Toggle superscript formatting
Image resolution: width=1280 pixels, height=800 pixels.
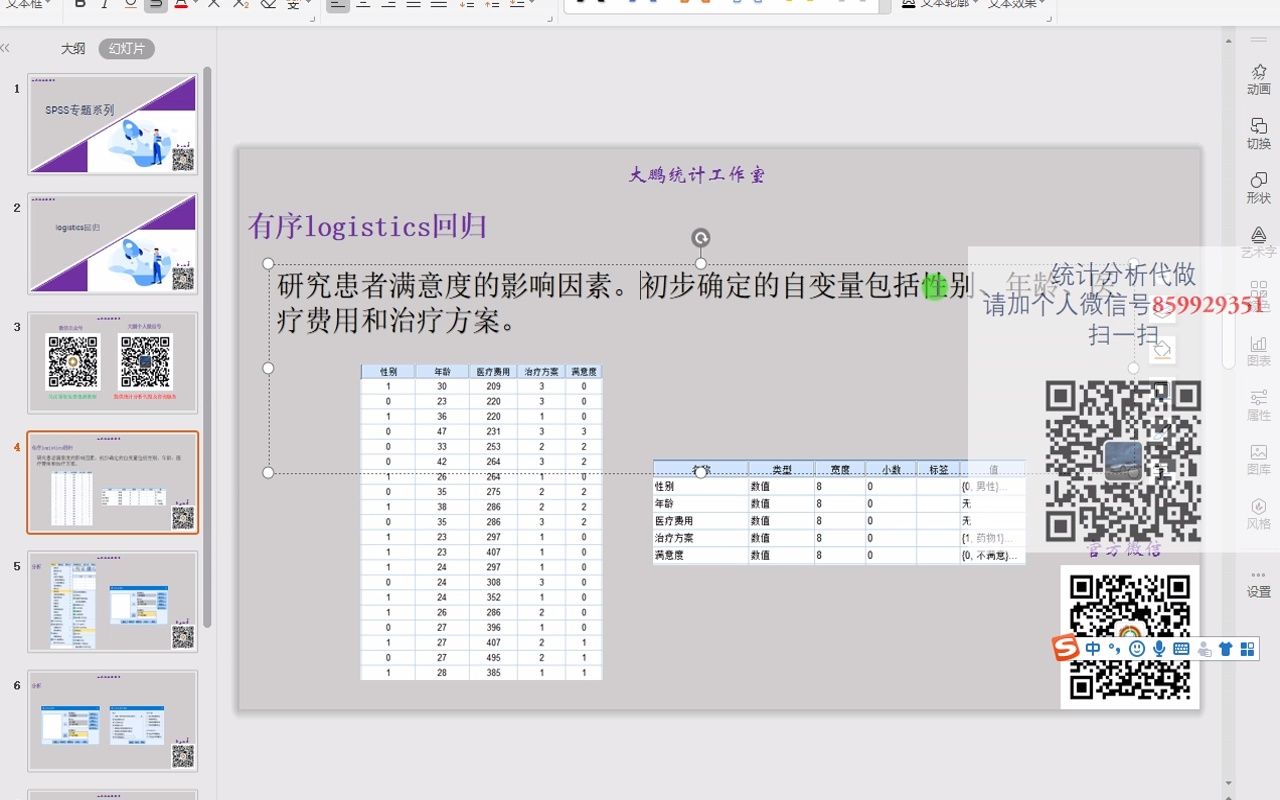coord(214,4)
